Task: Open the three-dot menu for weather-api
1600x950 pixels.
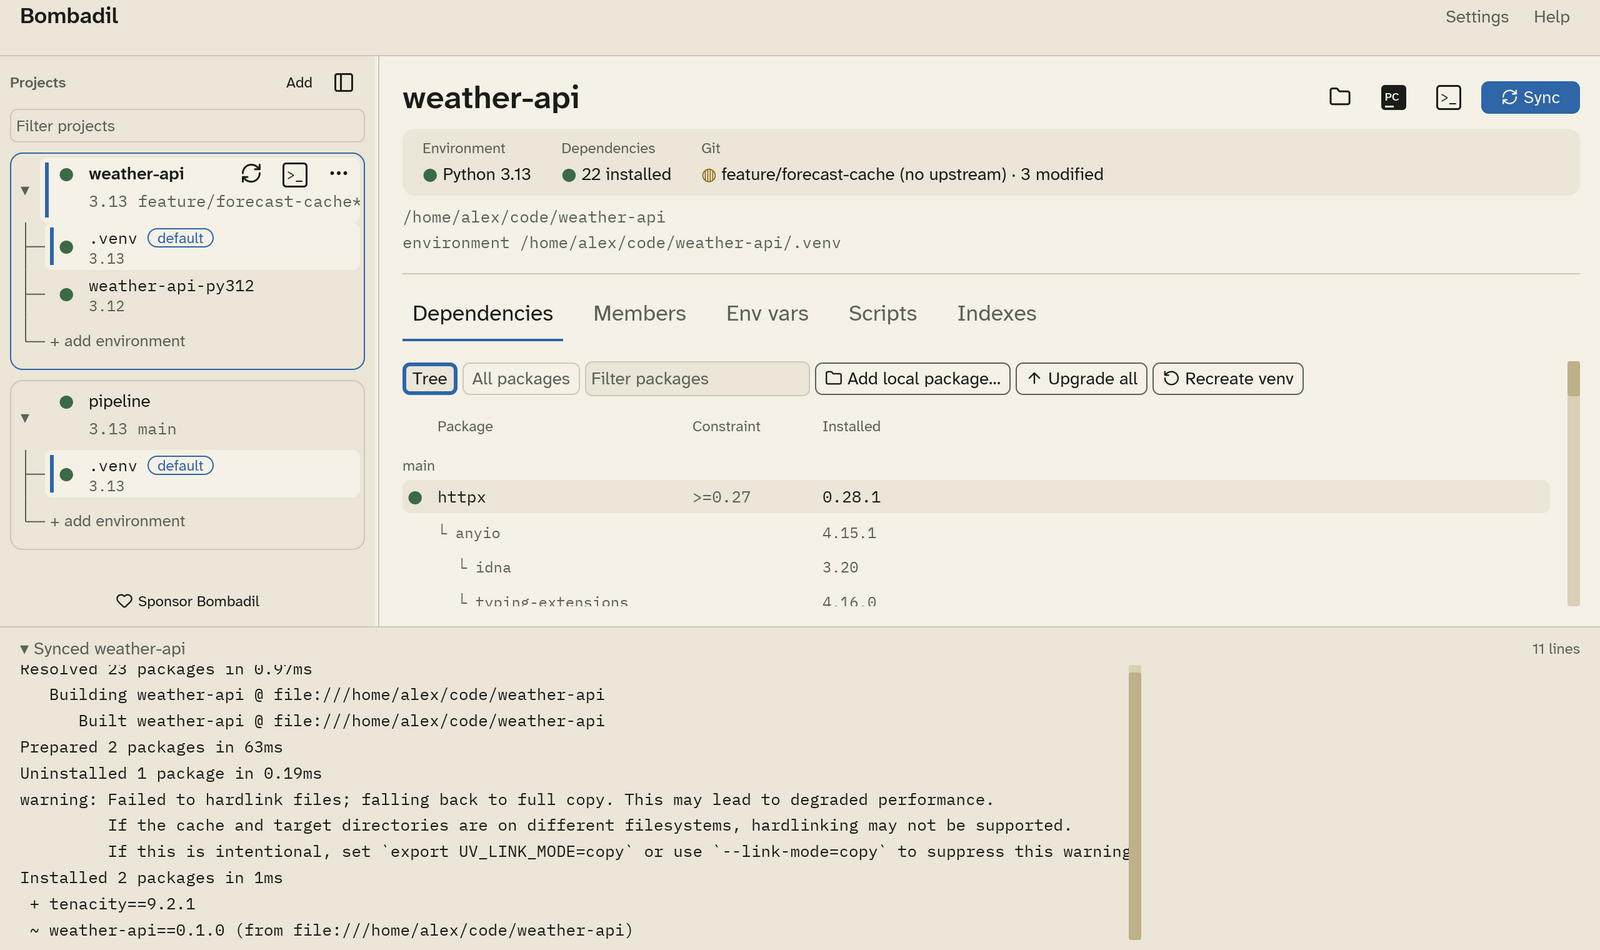Action: tap(339, 174)
